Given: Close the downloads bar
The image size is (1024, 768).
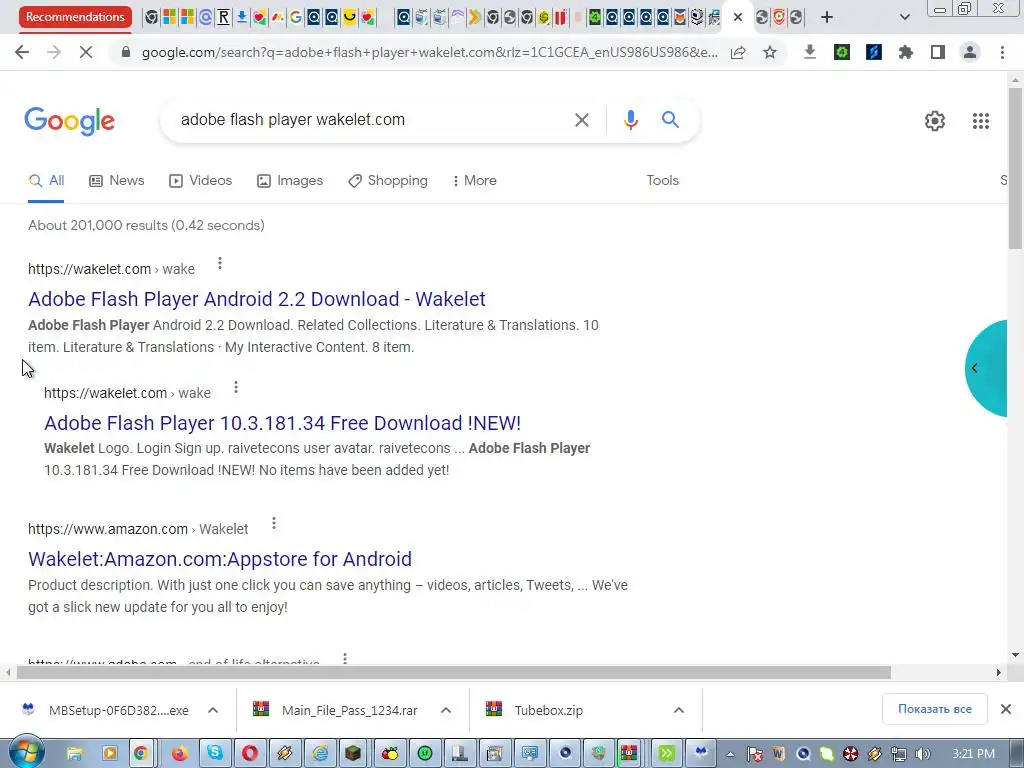Looking at the screenshot, I should [x=1006, y=709].
